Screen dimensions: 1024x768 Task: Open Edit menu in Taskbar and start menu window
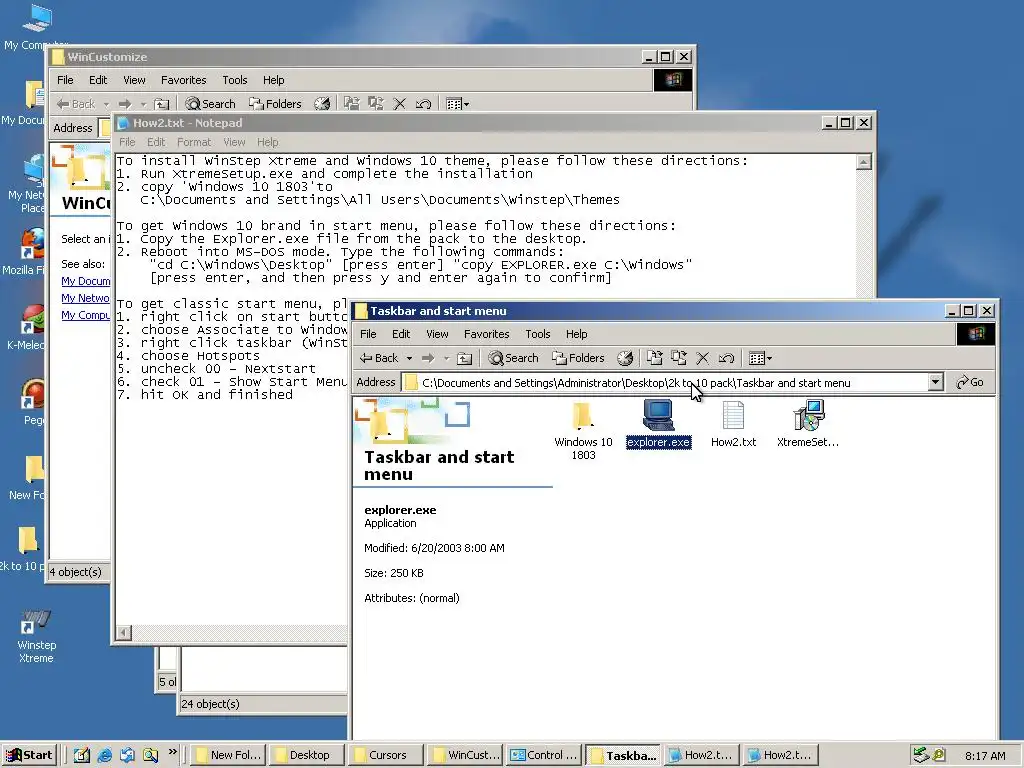point(401,334)
